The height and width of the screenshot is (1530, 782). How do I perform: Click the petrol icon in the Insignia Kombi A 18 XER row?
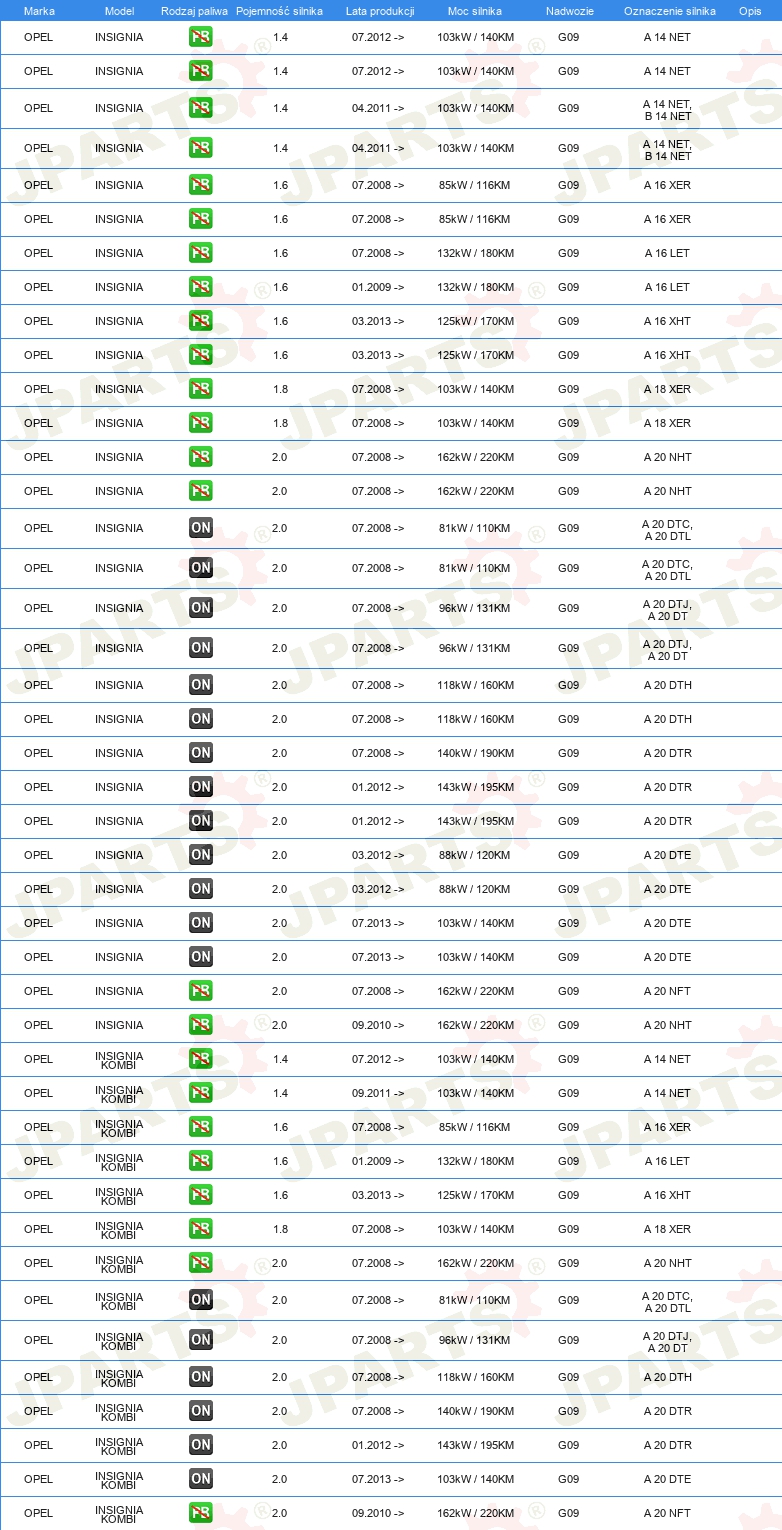201,1229
